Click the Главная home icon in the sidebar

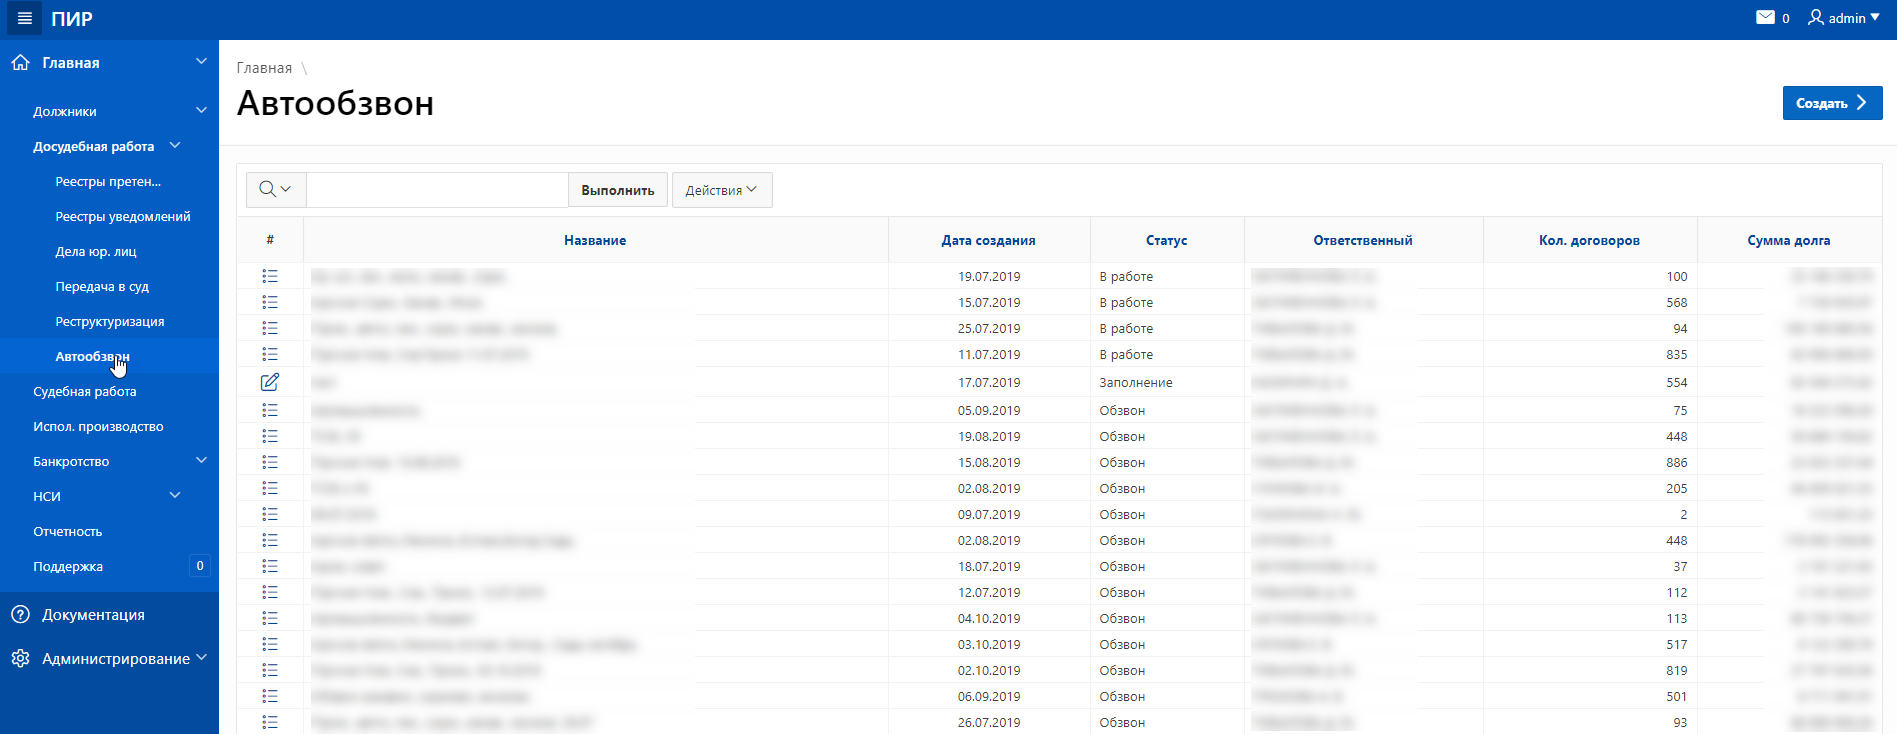20,62
